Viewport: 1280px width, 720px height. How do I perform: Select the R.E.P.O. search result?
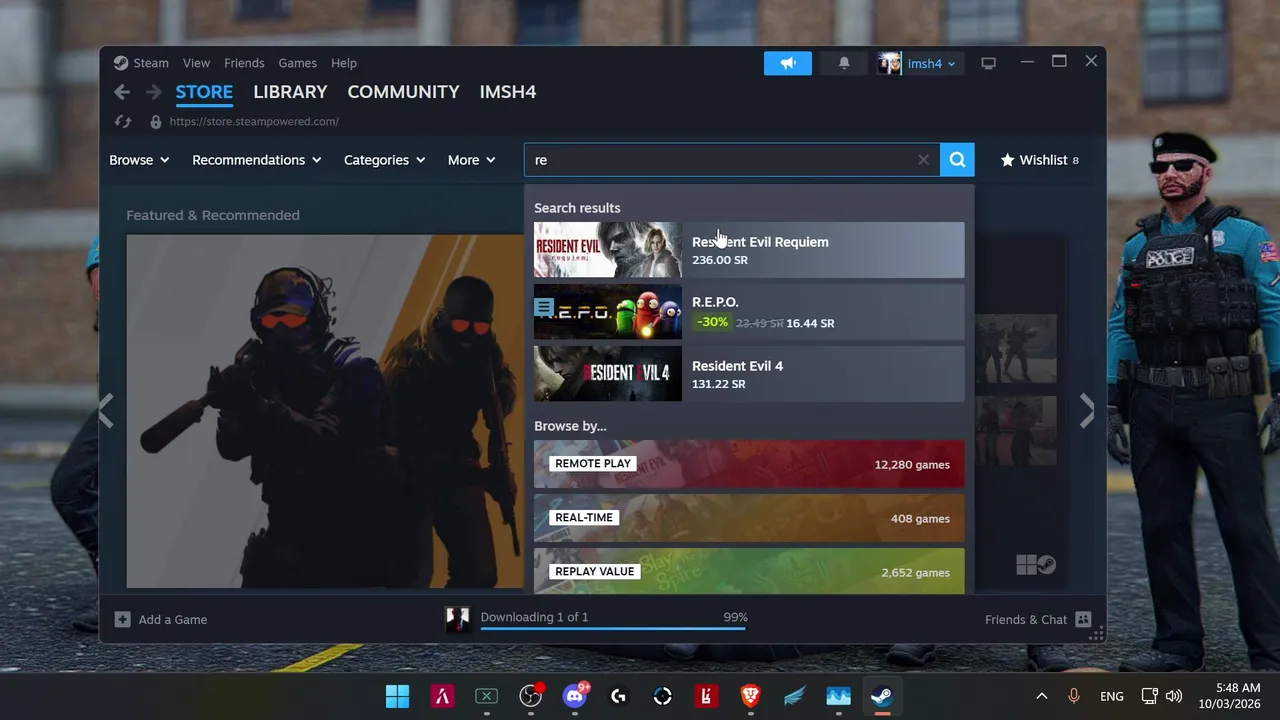tap(749, 312)
